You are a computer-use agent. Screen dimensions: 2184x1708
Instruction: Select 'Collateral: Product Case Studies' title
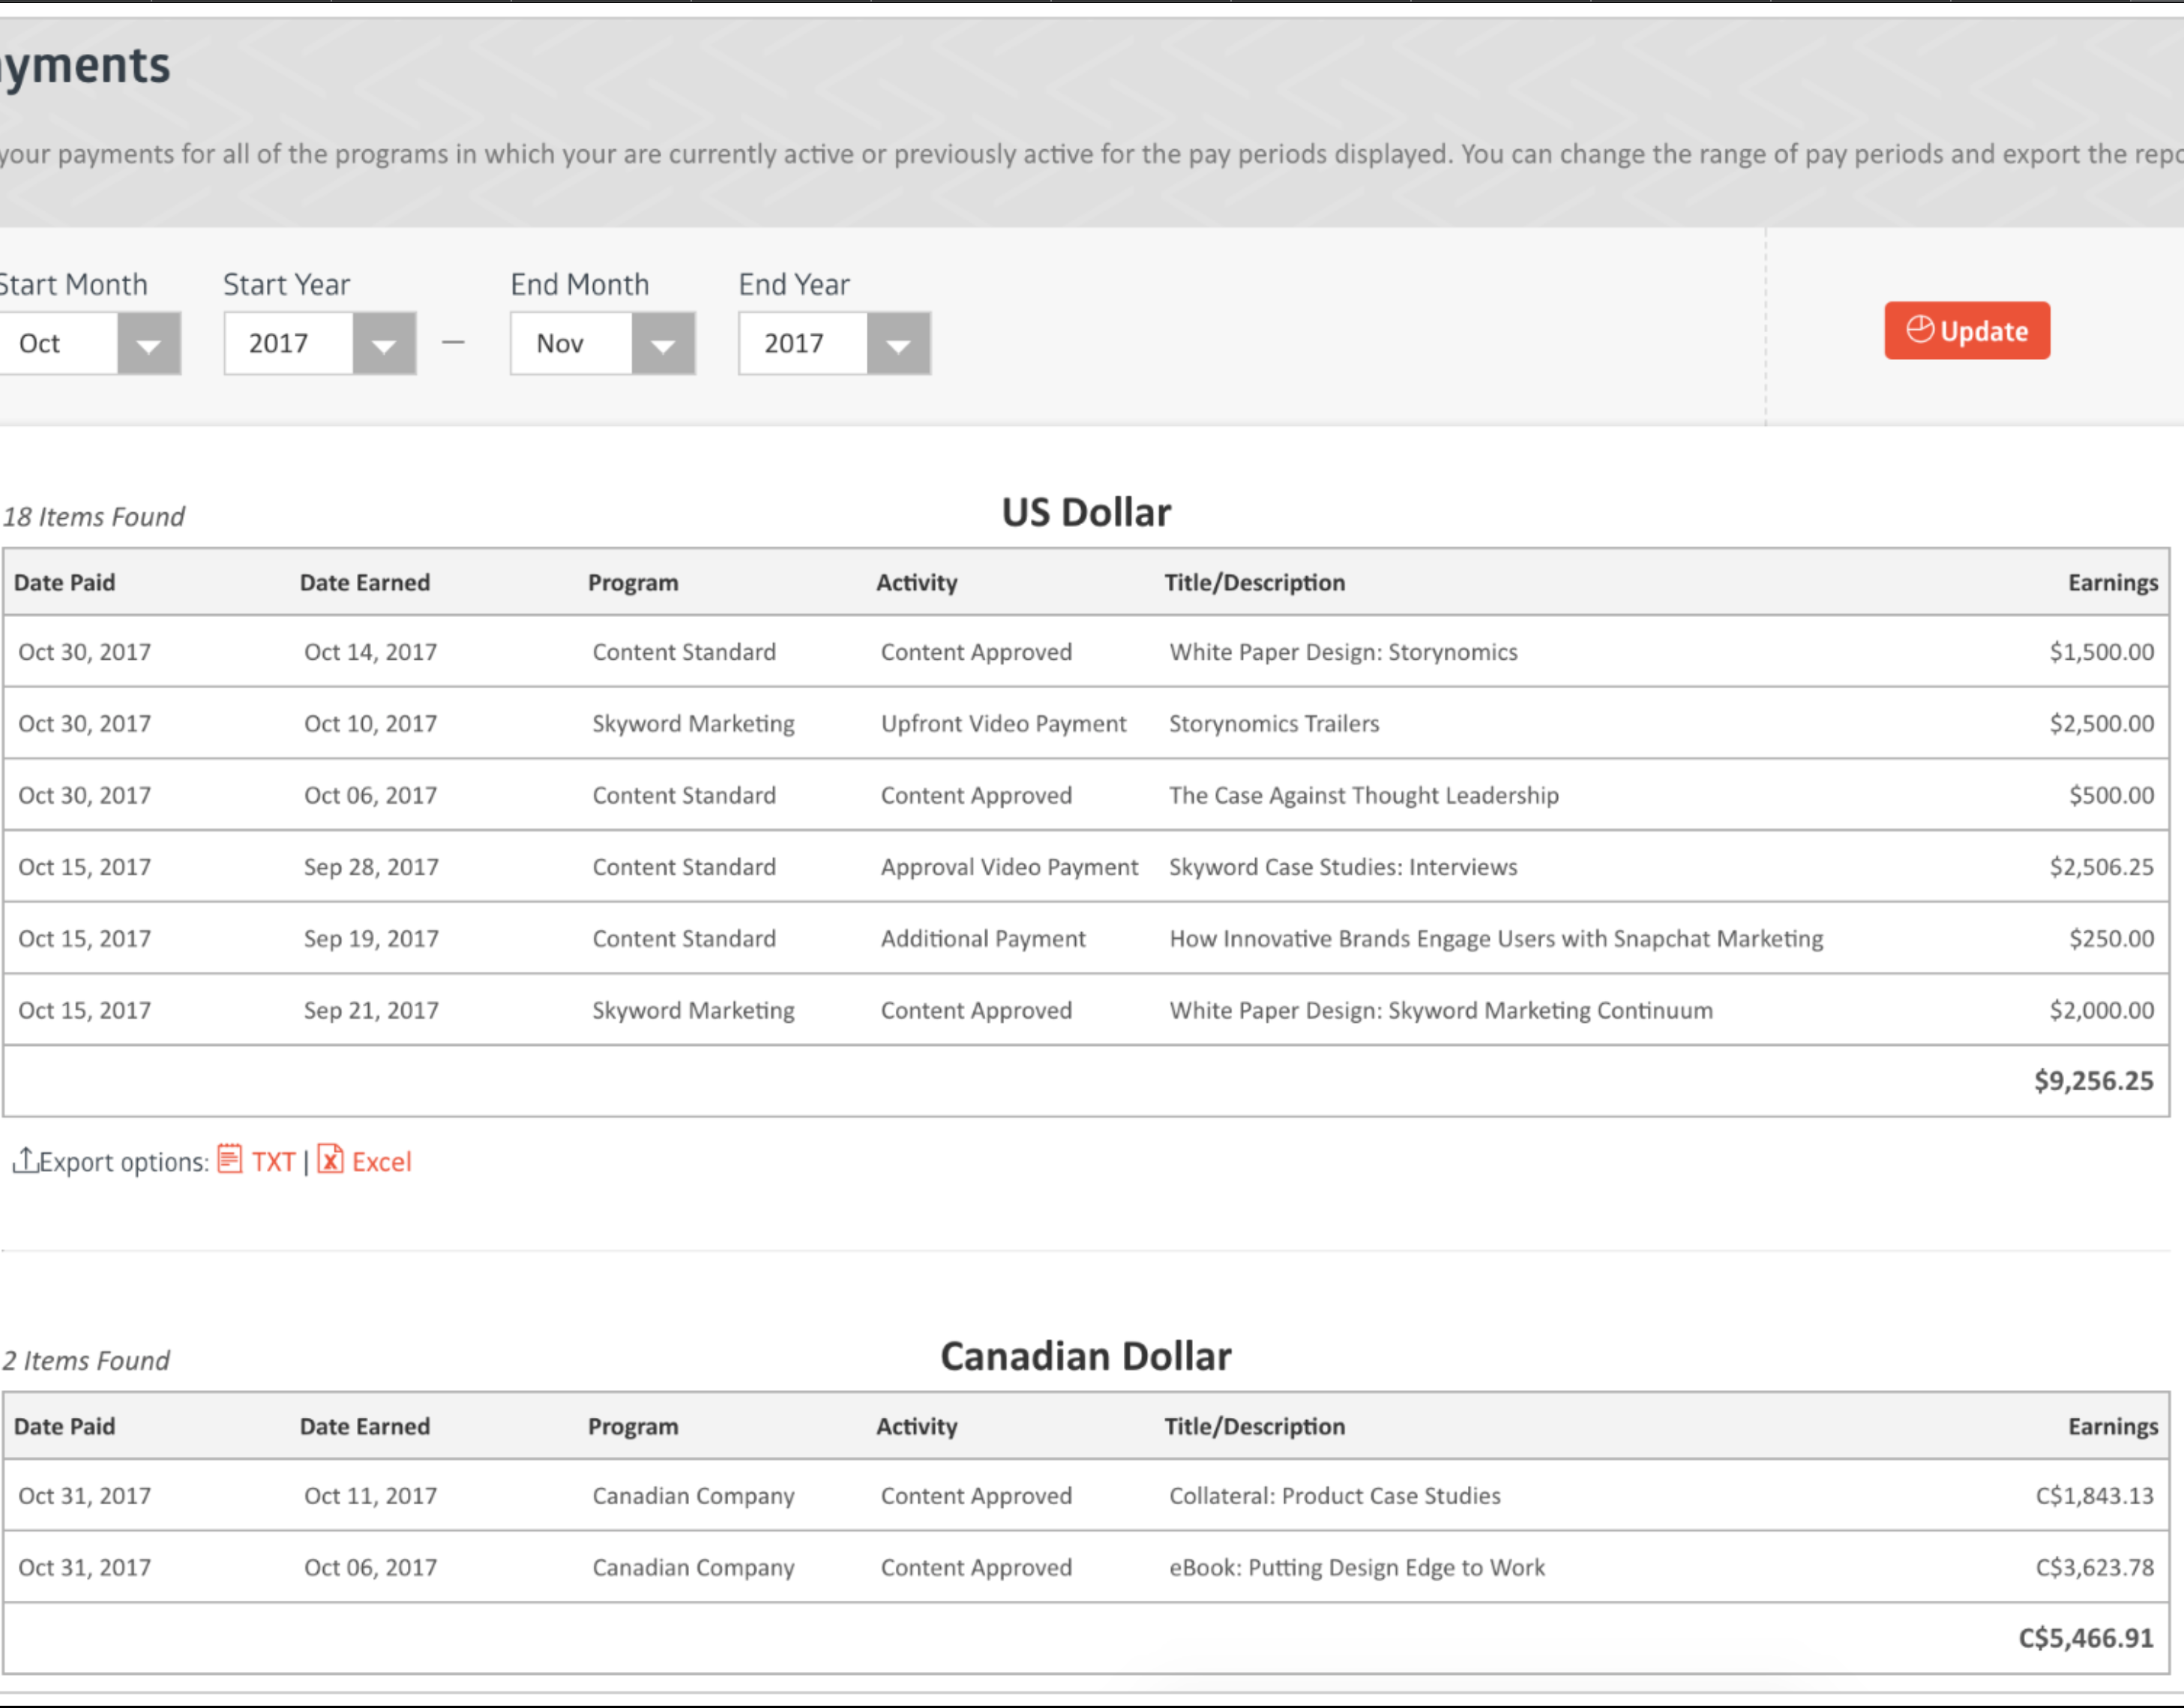coord(1335,1496)
